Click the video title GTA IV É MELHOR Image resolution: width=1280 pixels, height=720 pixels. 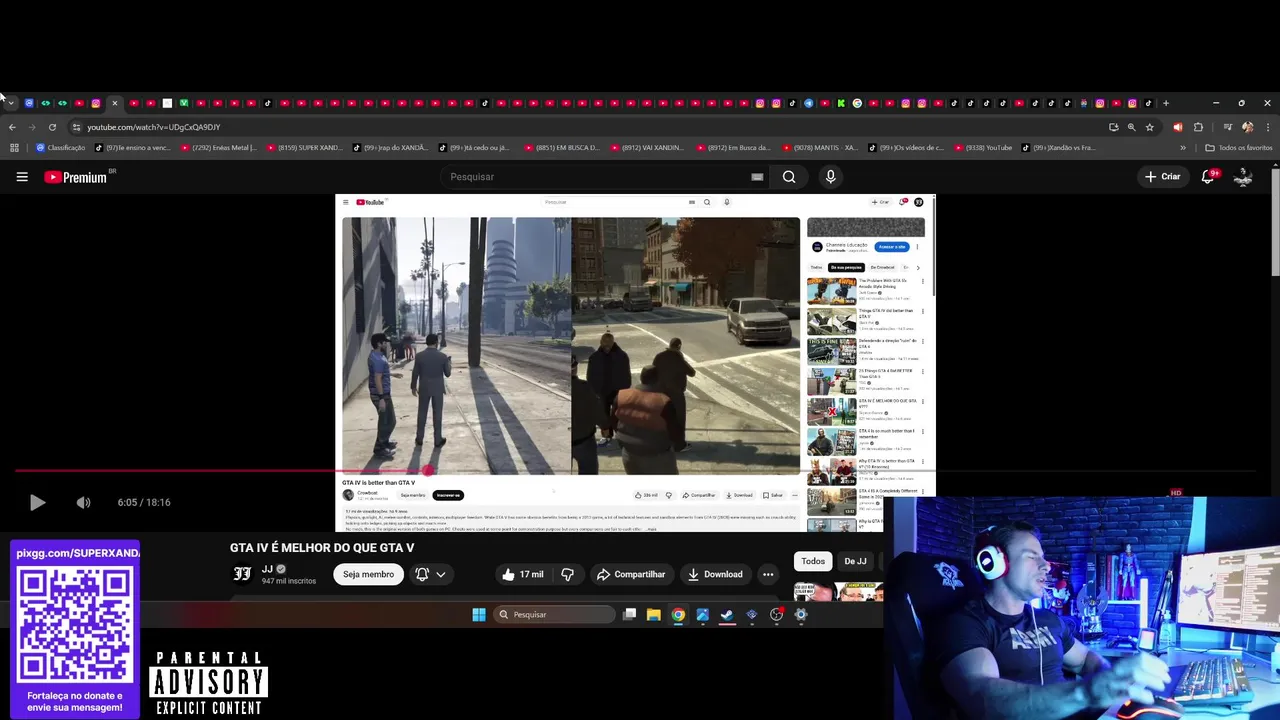pos(322,548)
